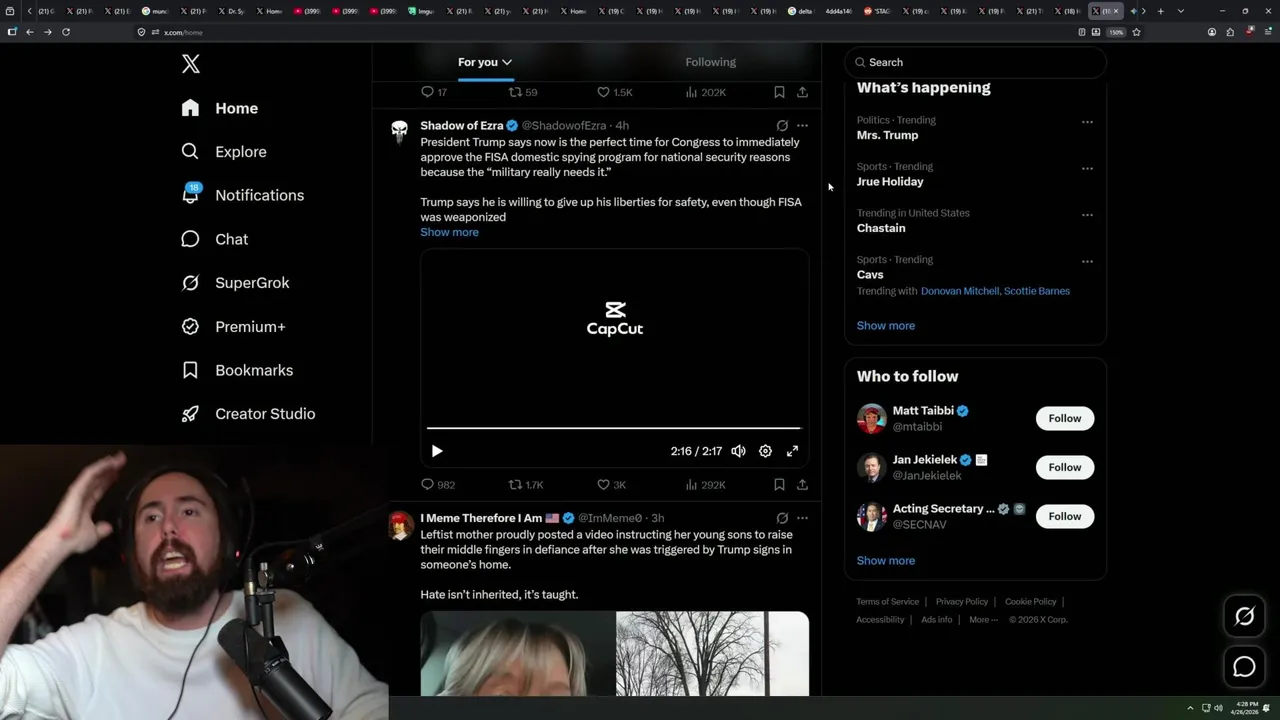Viewport: 1280px width, 720px height.
Task: Repost top post with 59 reposts
Action: (523, 92)
